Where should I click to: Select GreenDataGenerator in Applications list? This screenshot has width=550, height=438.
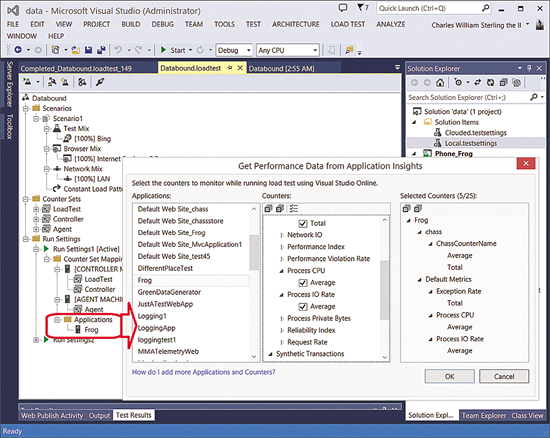pyautogui.click(x=169, y=292)
